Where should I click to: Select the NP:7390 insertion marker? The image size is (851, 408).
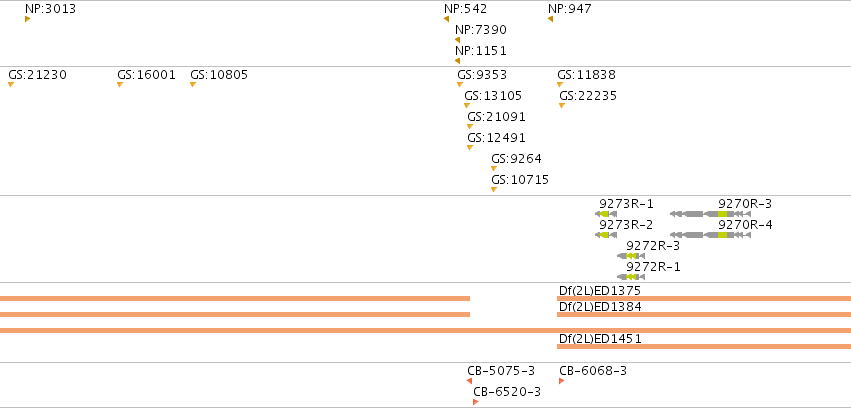tap(457, 40)
